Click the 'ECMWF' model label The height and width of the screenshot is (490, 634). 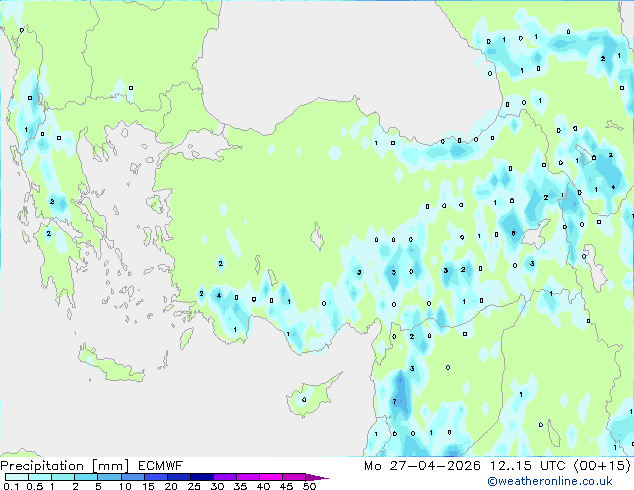coord(160,466)
